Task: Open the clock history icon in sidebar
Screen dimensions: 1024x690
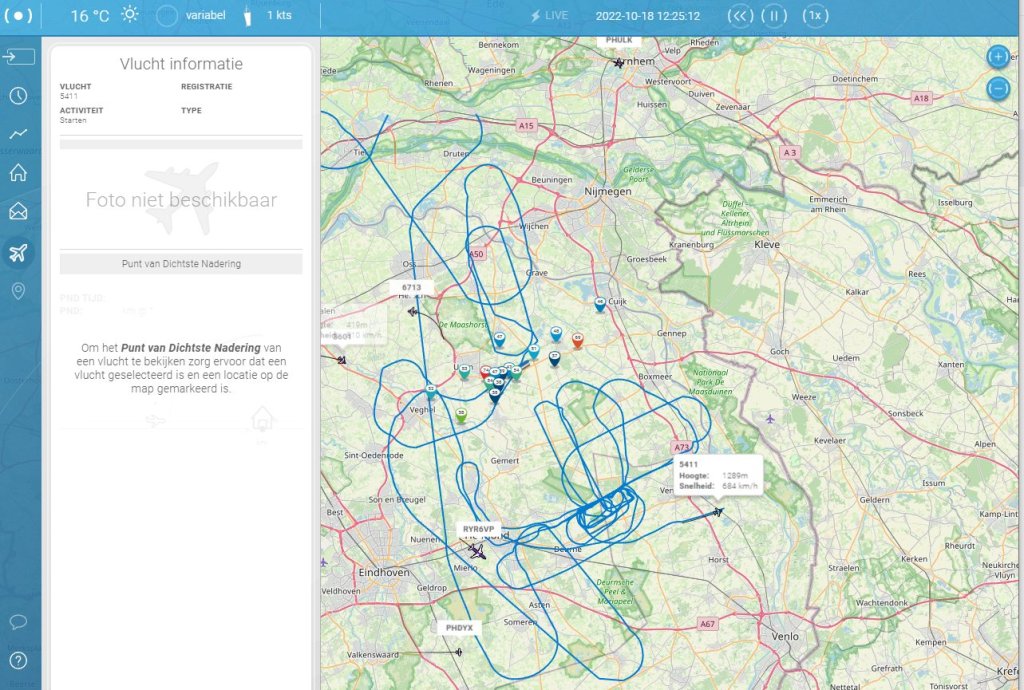Action: (18, 96)
